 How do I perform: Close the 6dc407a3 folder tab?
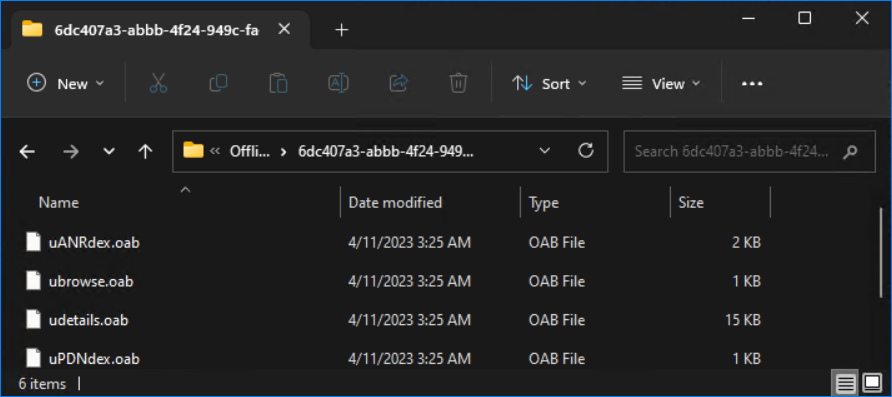(x=284, y=29)
